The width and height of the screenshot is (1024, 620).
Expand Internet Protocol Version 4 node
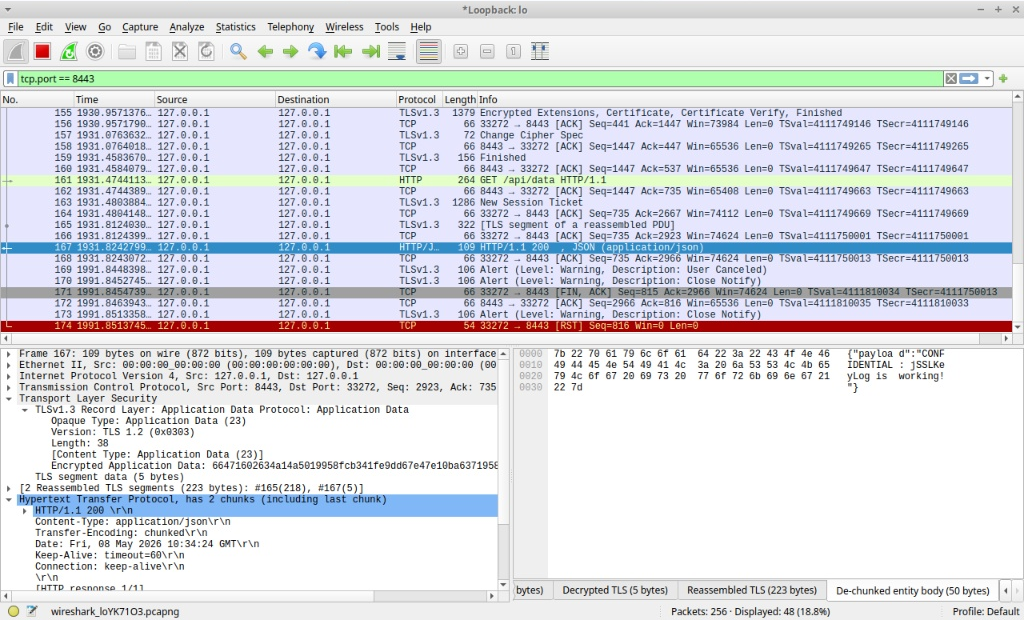click(x=8, y=376)
